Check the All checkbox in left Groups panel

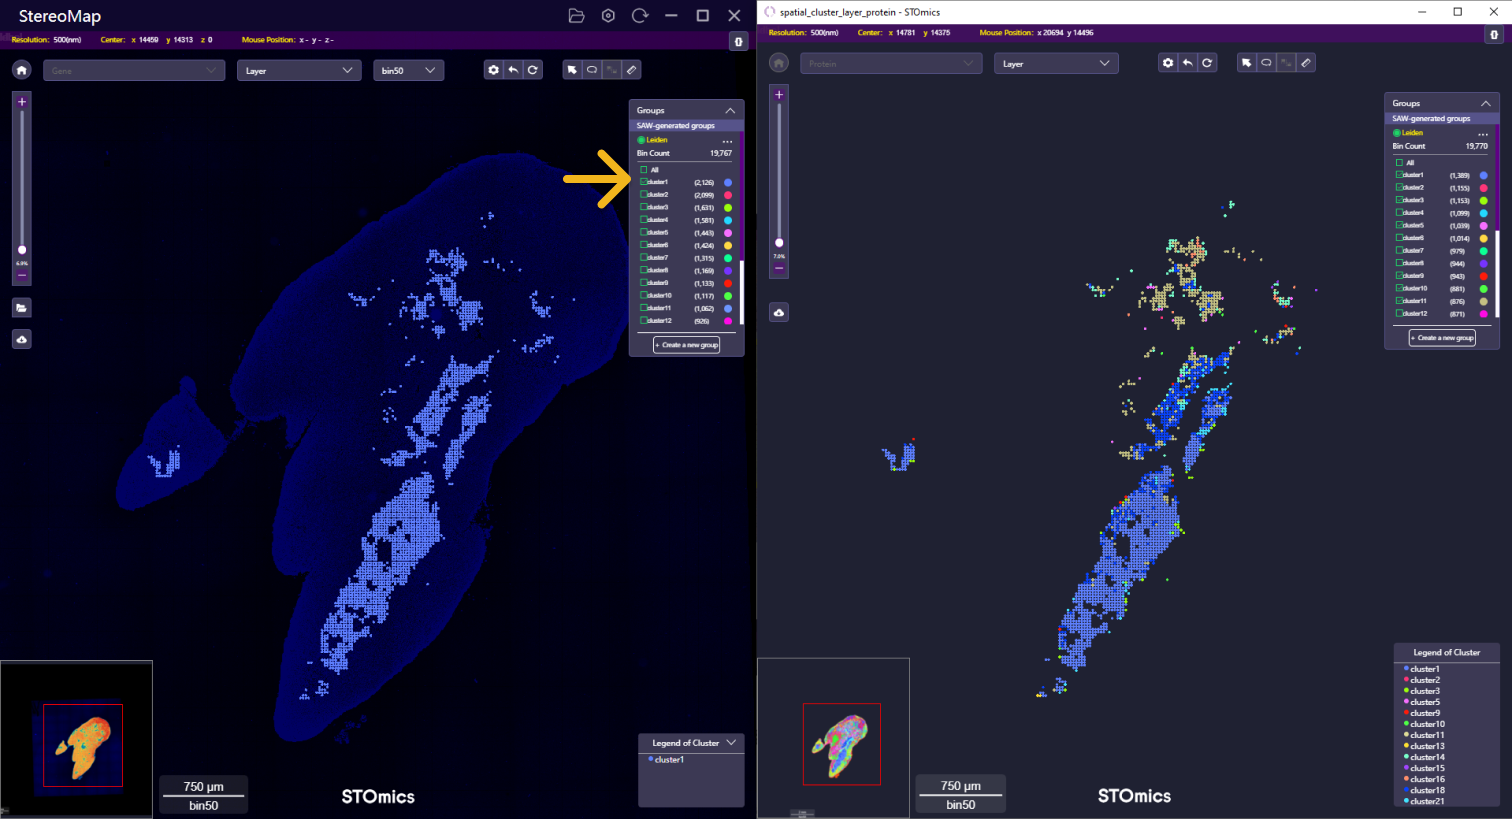tap(644, 170)
